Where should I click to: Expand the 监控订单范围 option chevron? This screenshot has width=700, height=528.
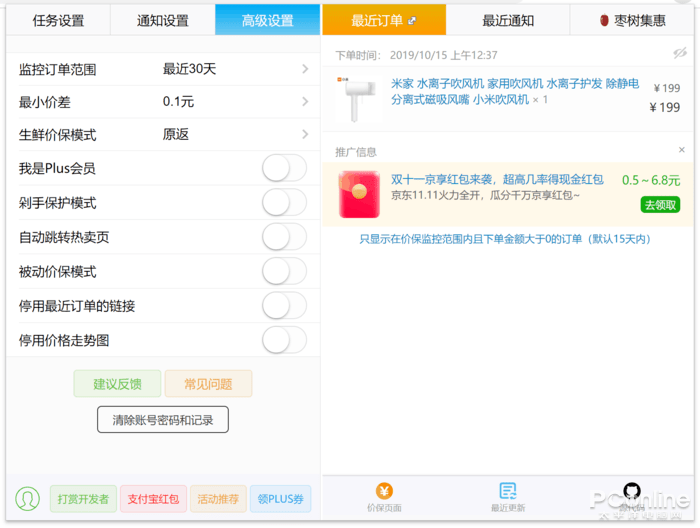(305, 69)
